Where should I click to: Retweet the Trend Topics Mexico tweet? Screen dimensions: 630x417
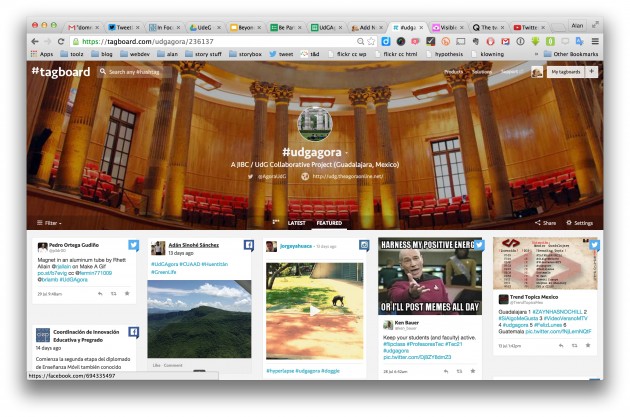tap(575, 345)
